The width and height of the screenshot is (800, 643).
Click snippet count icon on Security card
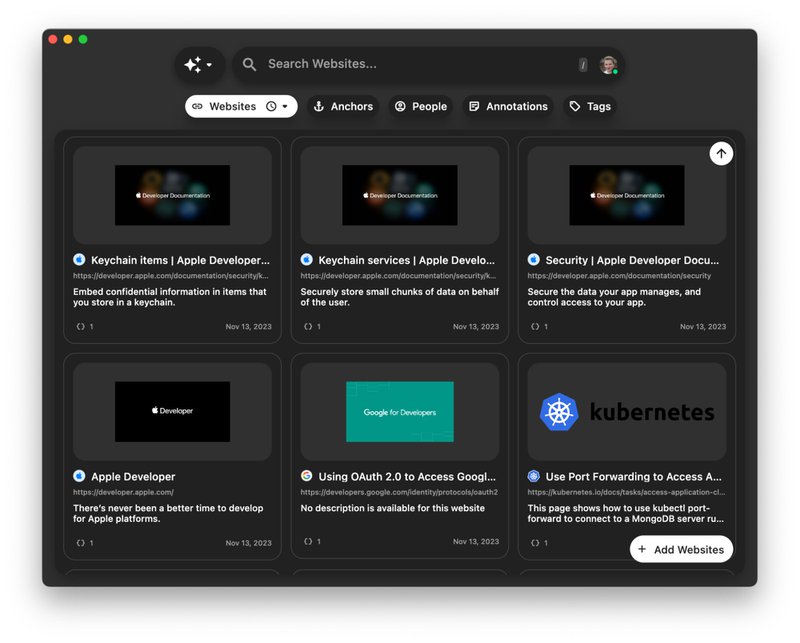[x=535, y=327]
